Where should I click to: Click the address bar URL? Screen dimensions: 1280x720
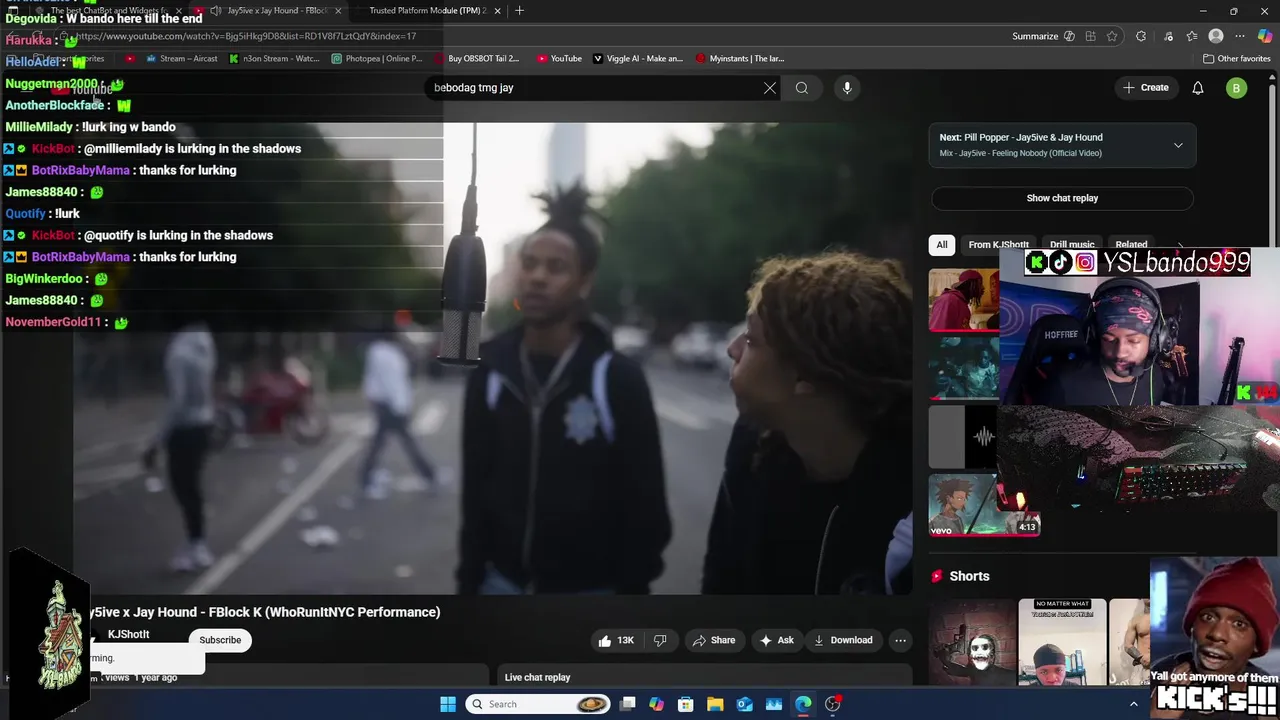tap(245, 36)
